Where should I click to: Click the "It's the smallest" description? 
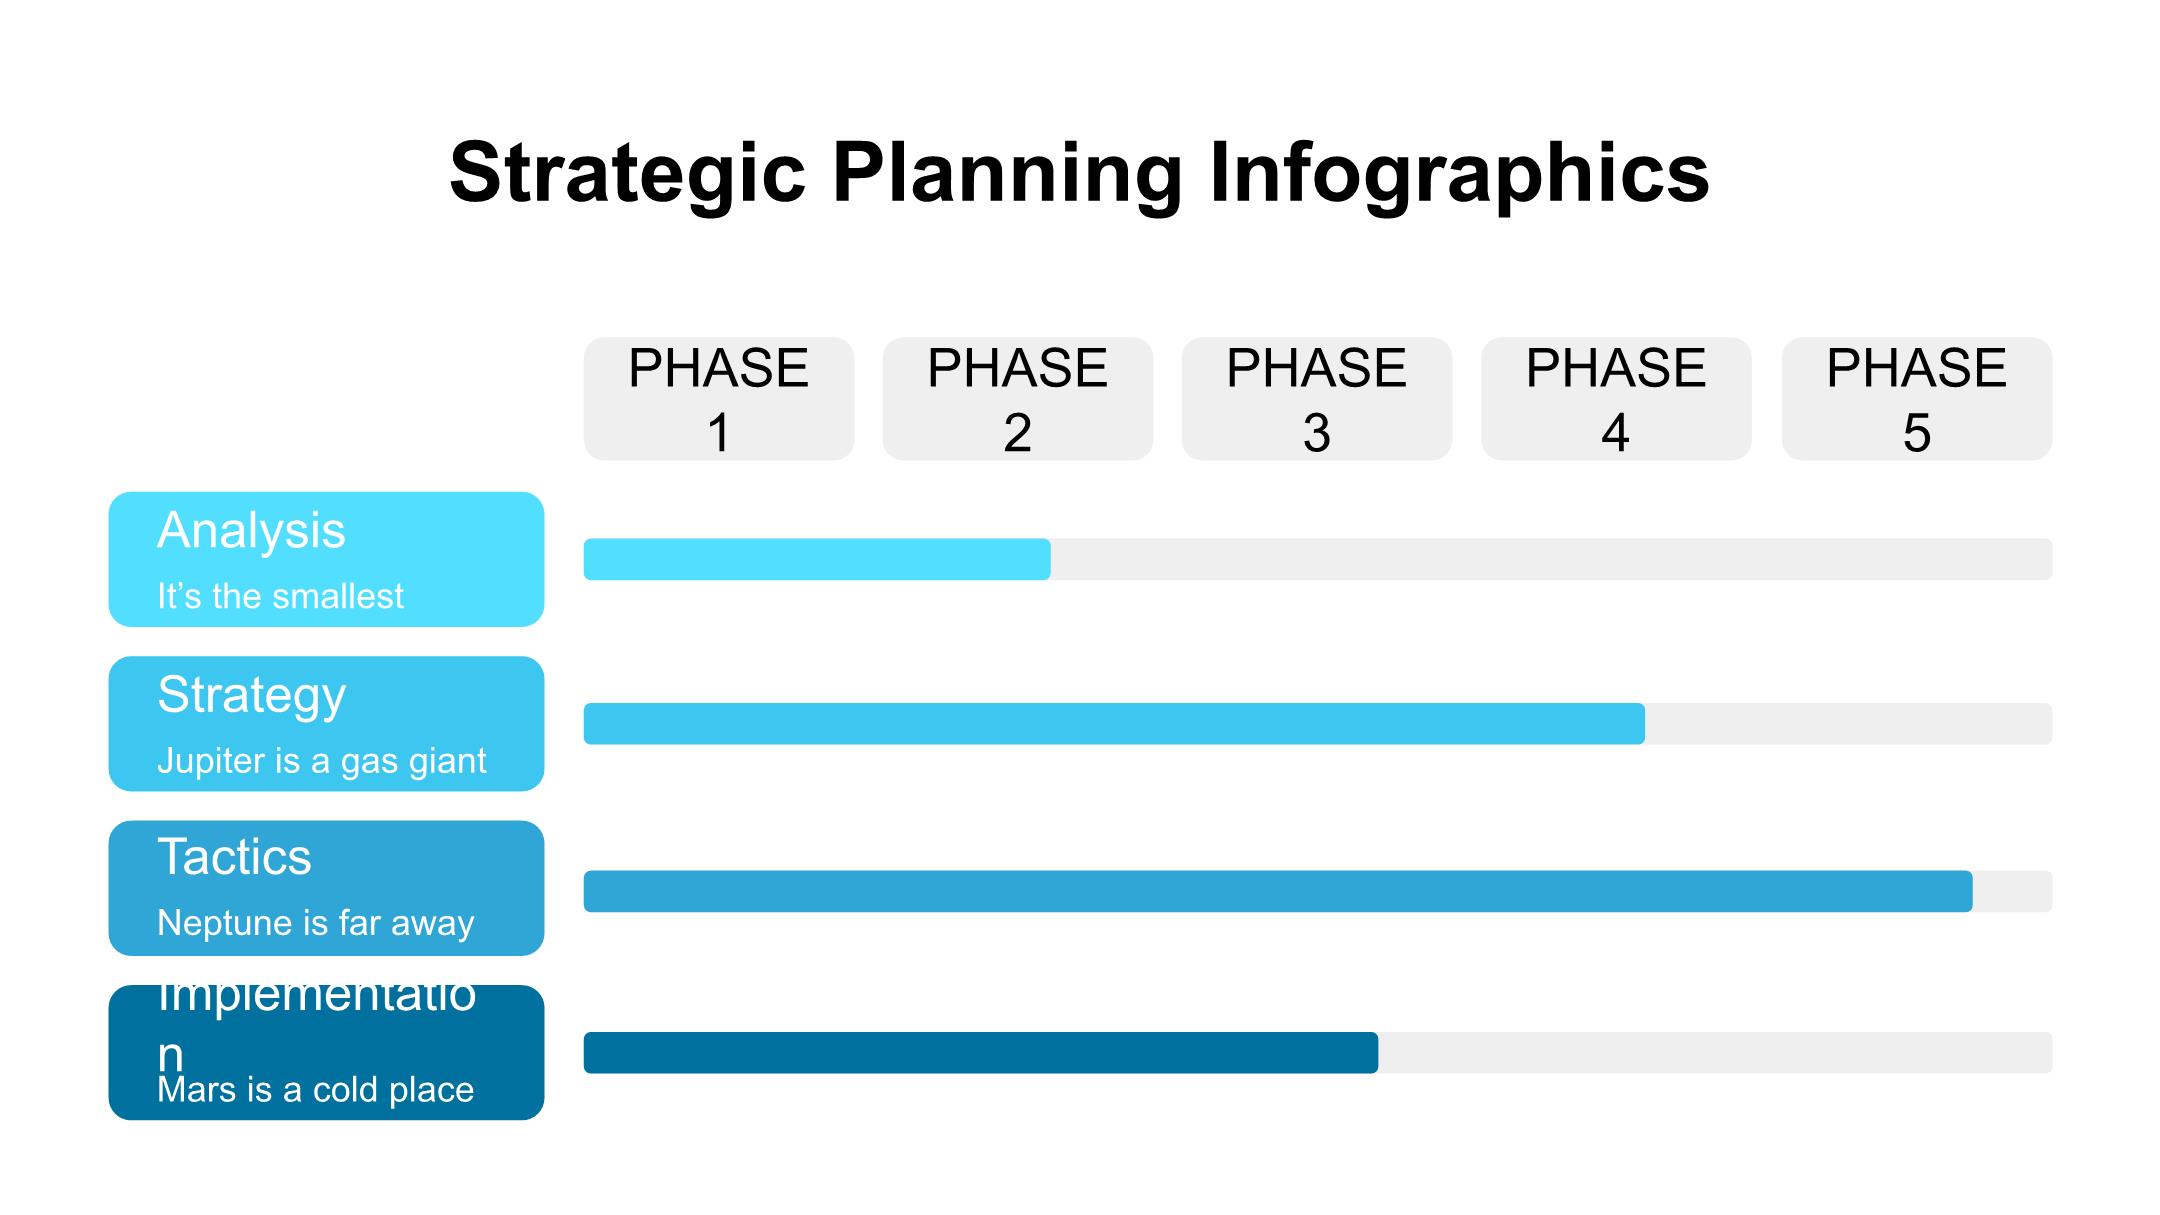coord(280,596)
